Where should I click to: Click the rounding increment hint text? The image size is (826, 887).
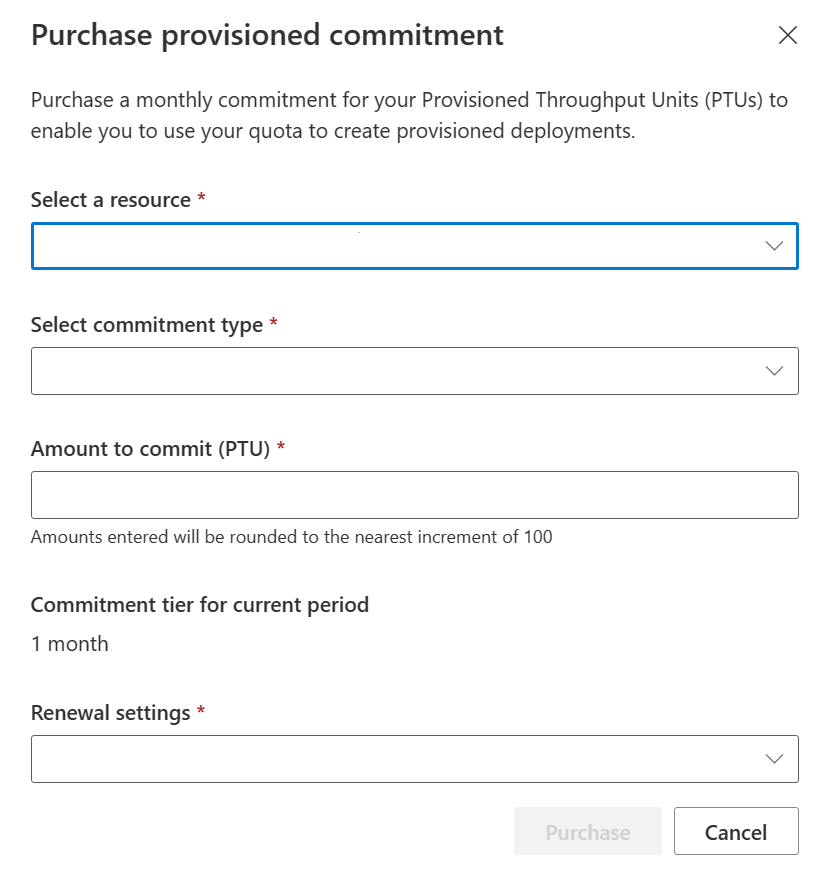pyautogui.click(x=291, y=537)
